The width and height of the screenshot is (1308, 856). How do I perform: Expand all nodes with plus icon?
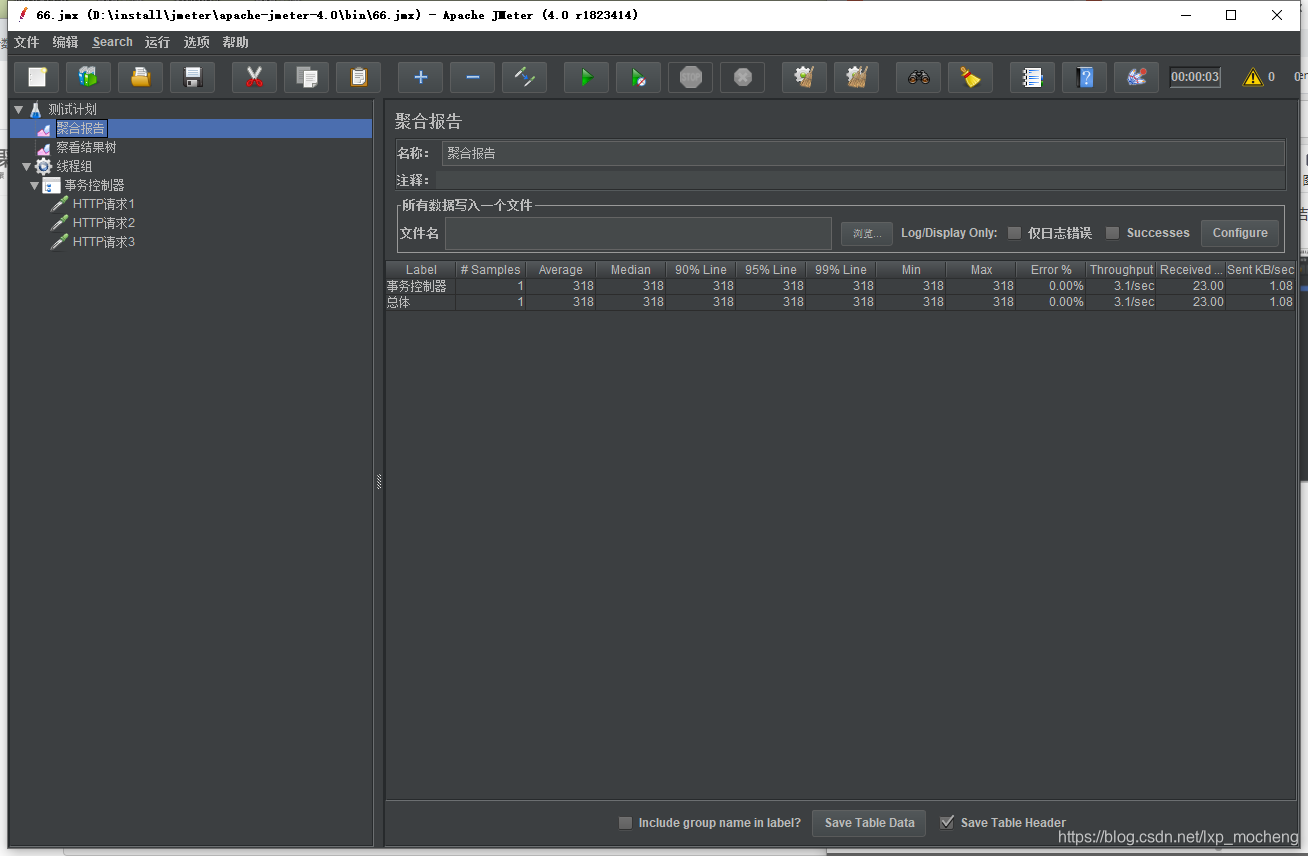click(421, 77)
